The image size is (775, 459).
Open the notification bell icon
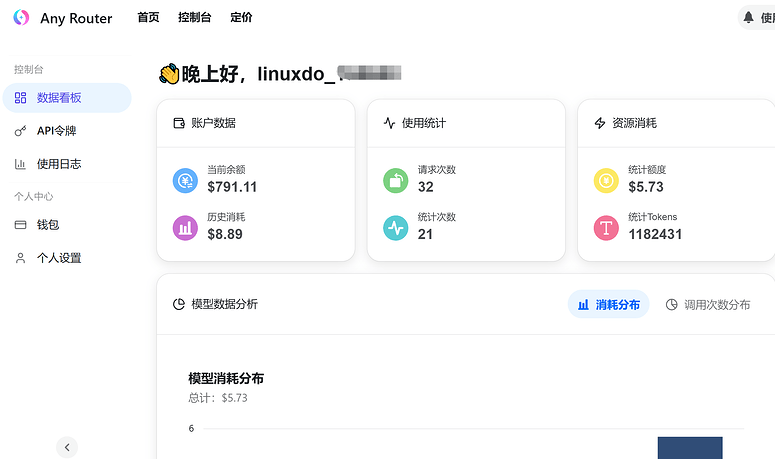(748, 18)
